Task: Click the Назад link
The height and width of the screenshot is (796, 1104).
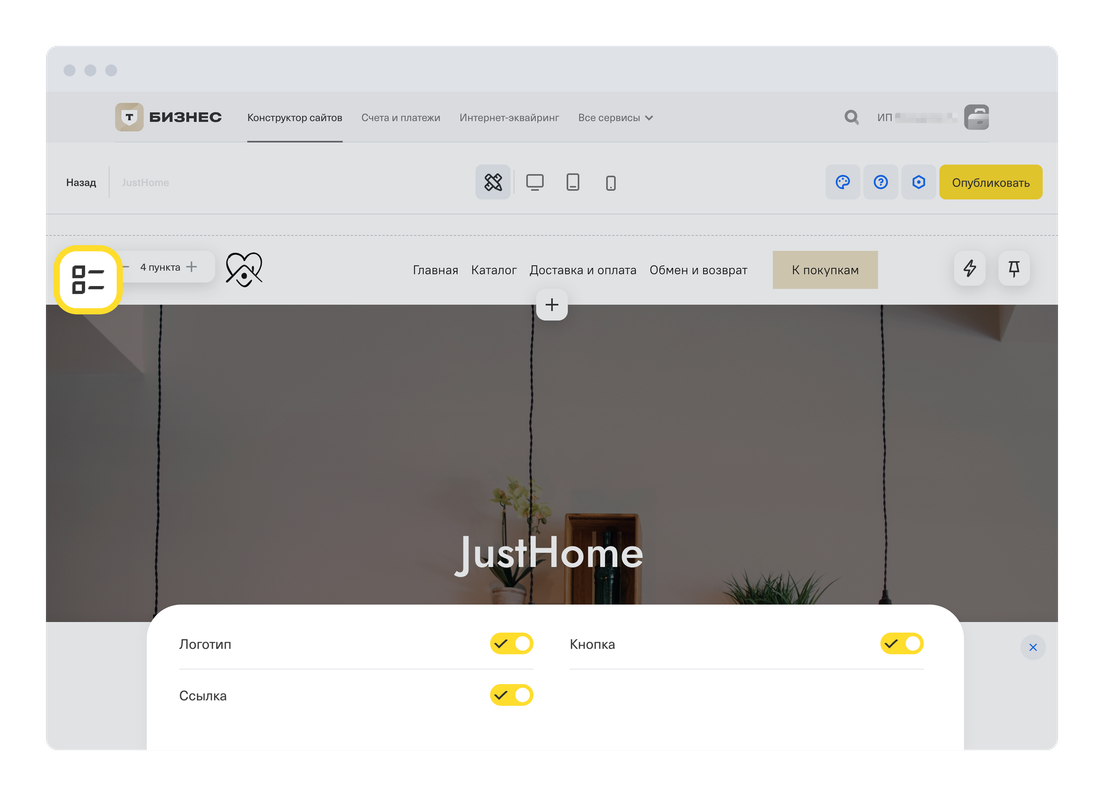Action: point(81,183)
